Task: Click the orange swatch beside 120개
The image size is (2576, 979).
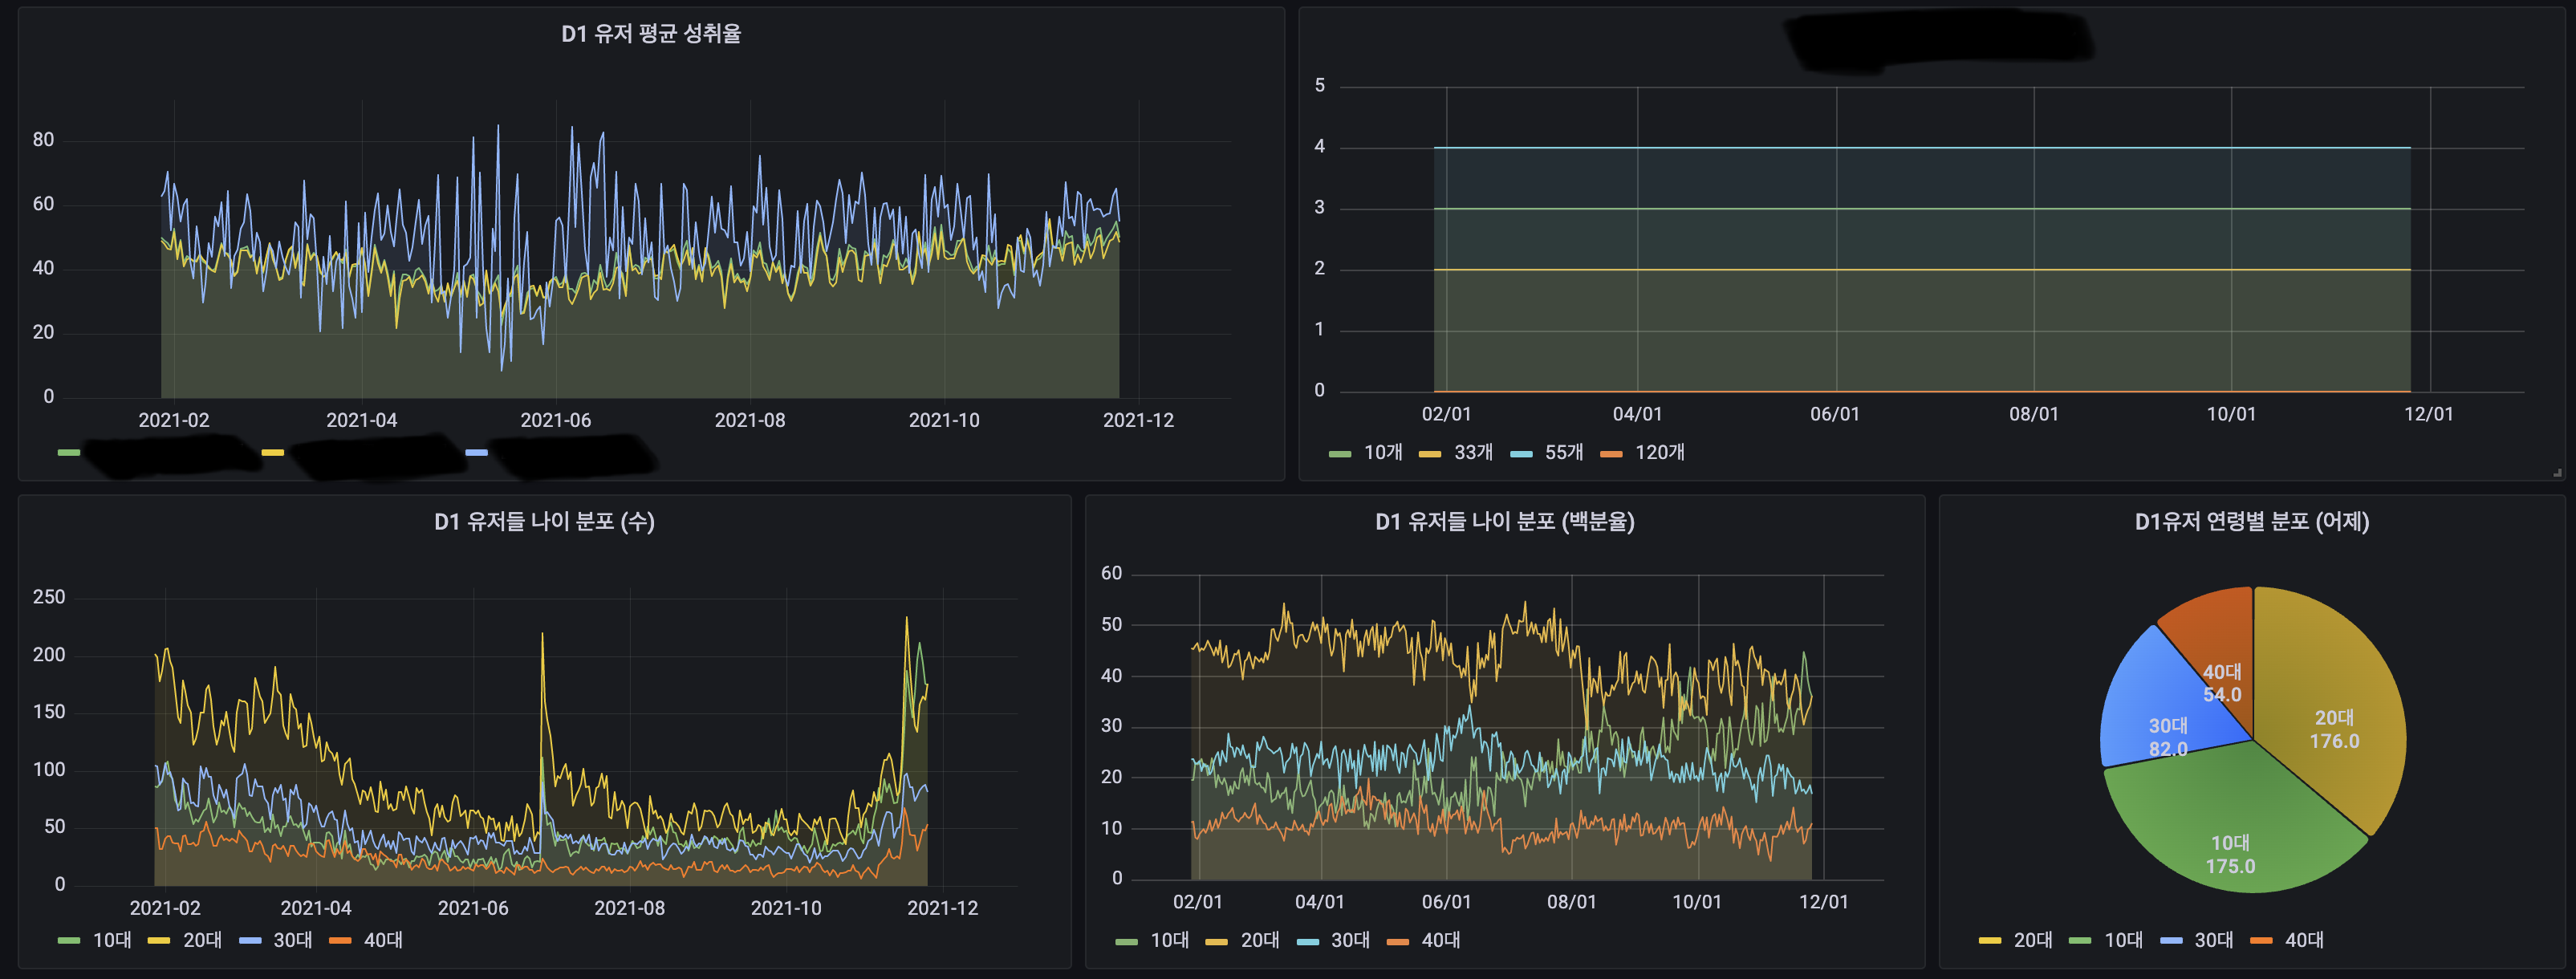Action: click(1611, 454)
